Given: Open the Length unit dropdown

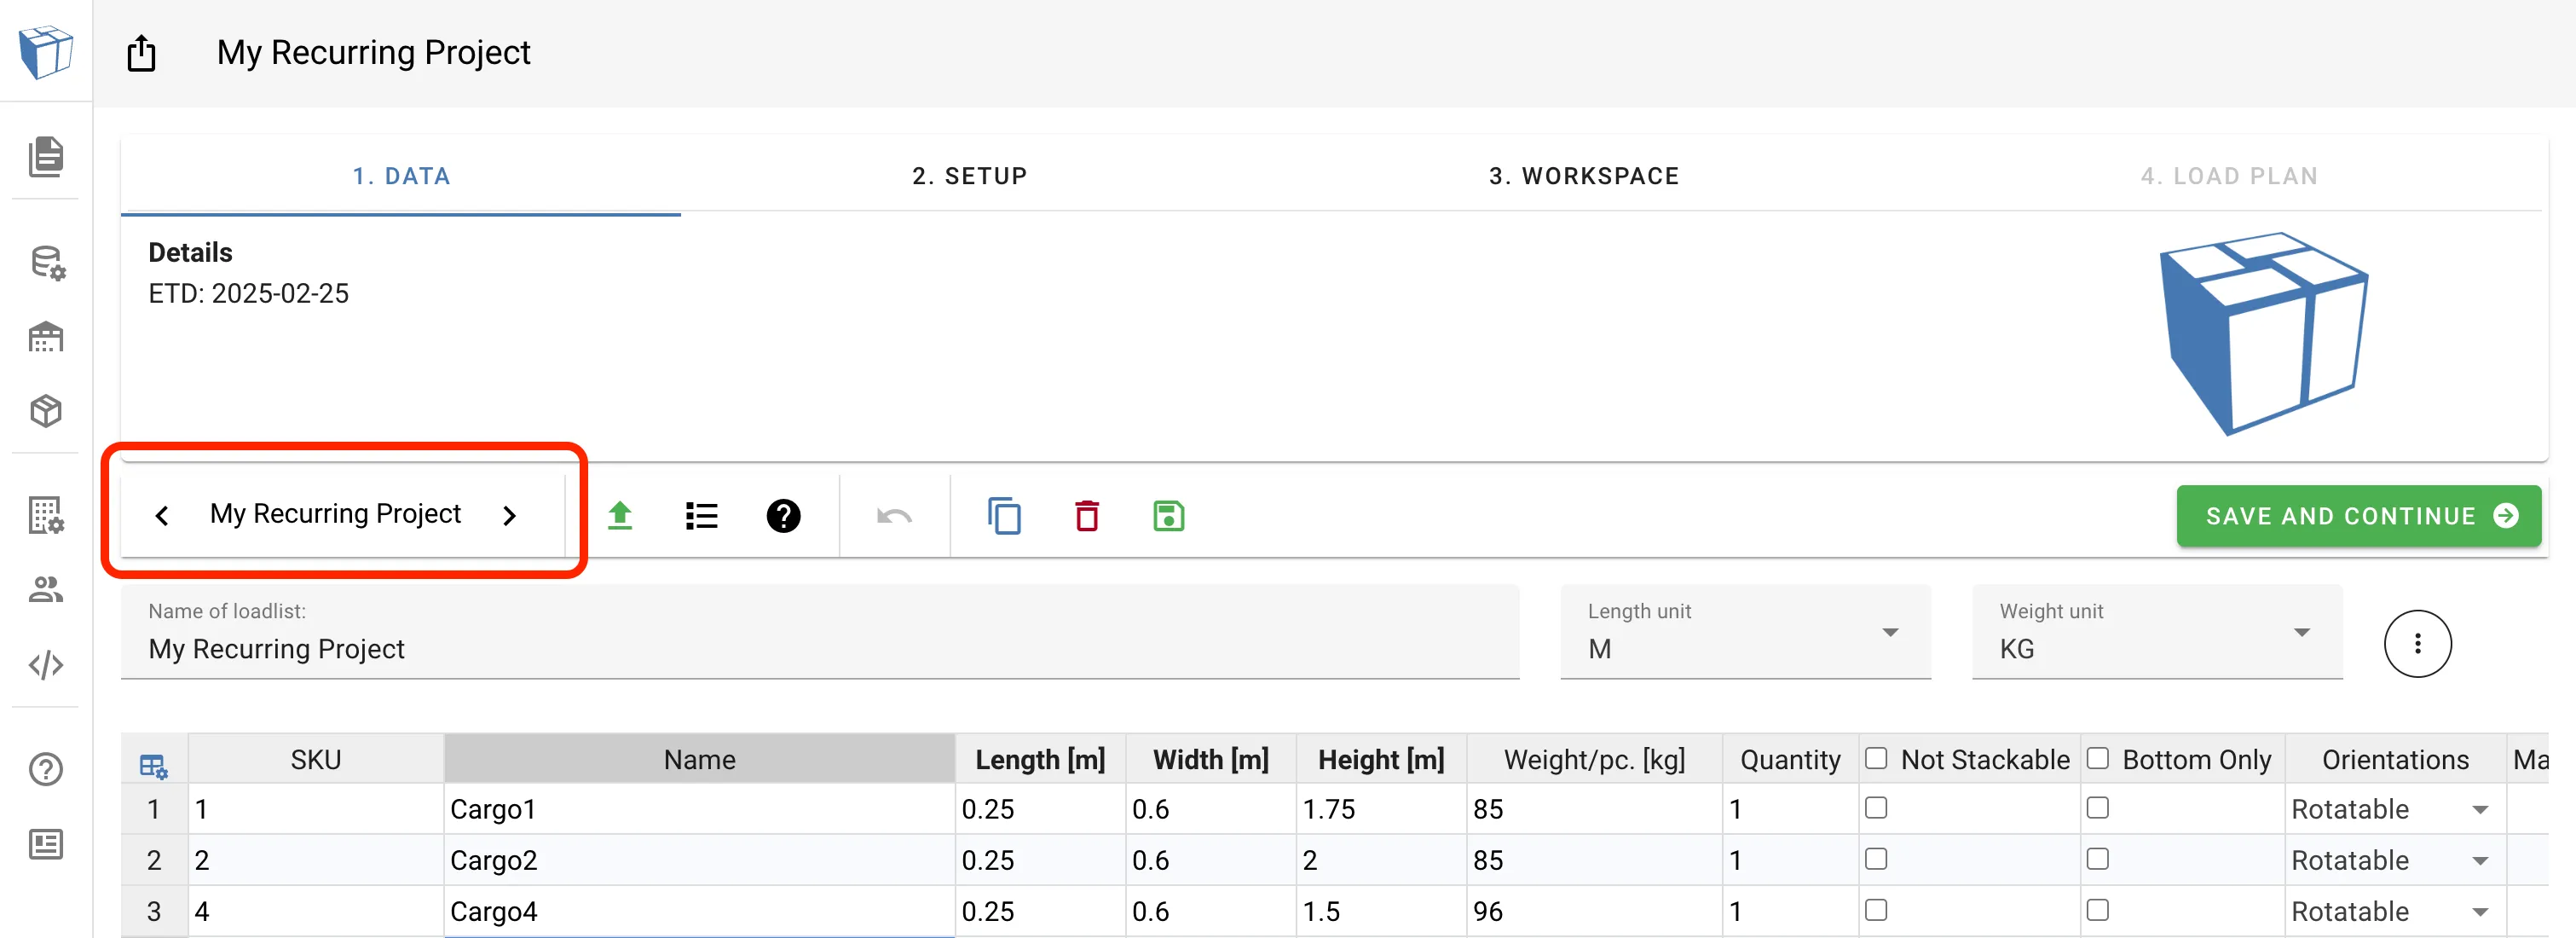Looking at the screenshot, I should pos(1890,632).
